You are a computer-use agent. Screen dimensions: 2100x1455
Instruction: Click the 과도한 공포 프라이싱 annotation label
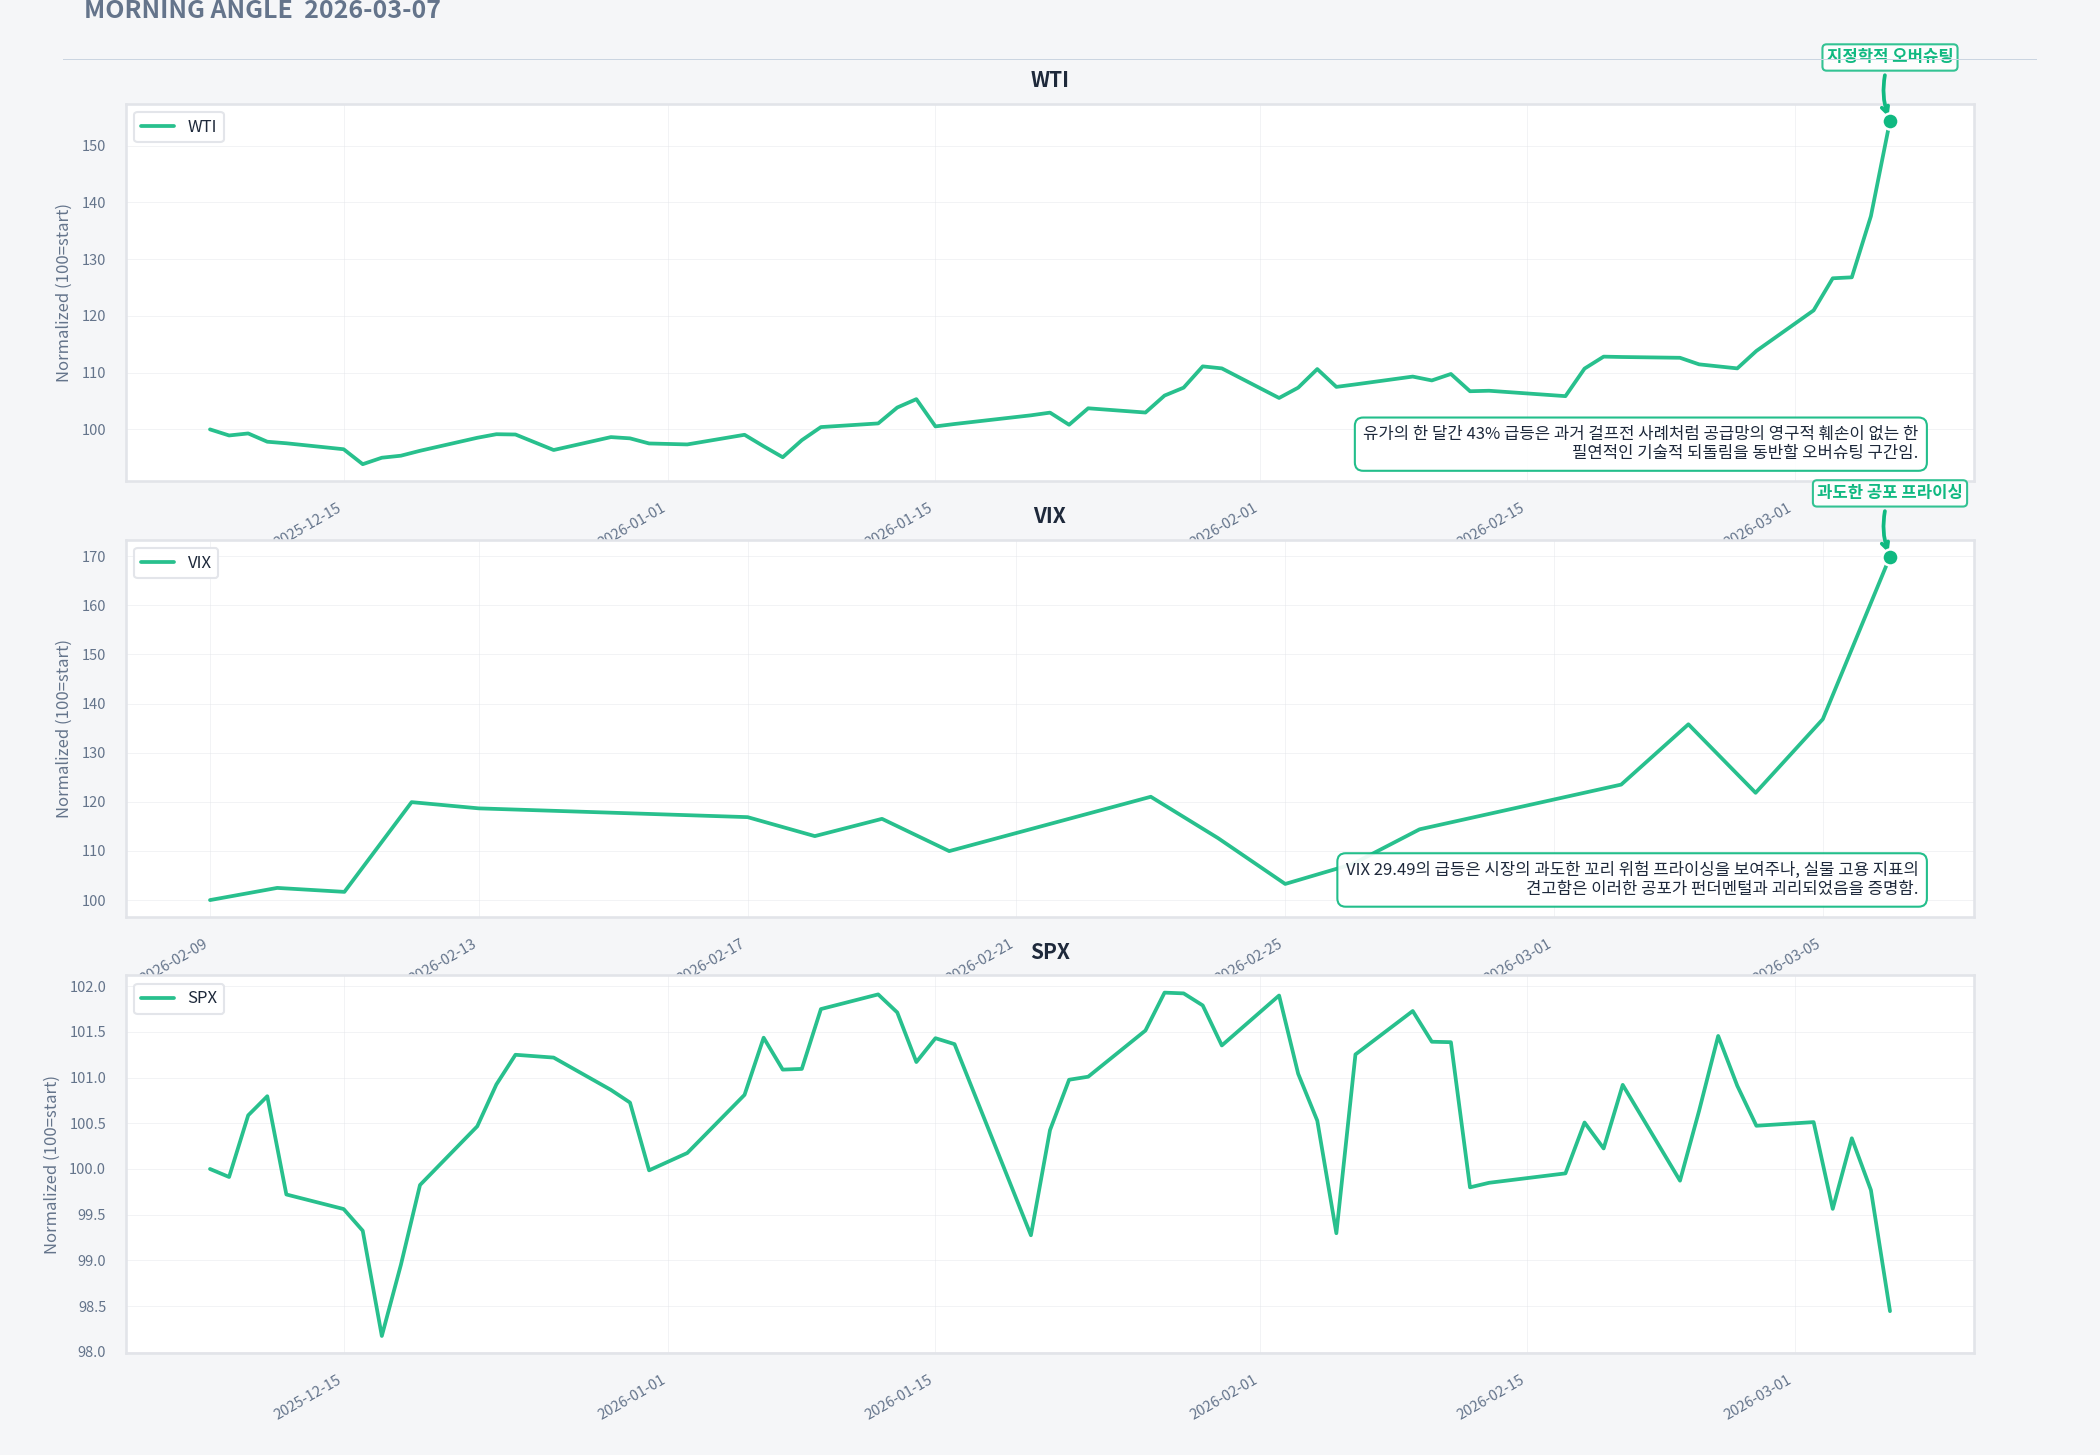[1889, 492]
